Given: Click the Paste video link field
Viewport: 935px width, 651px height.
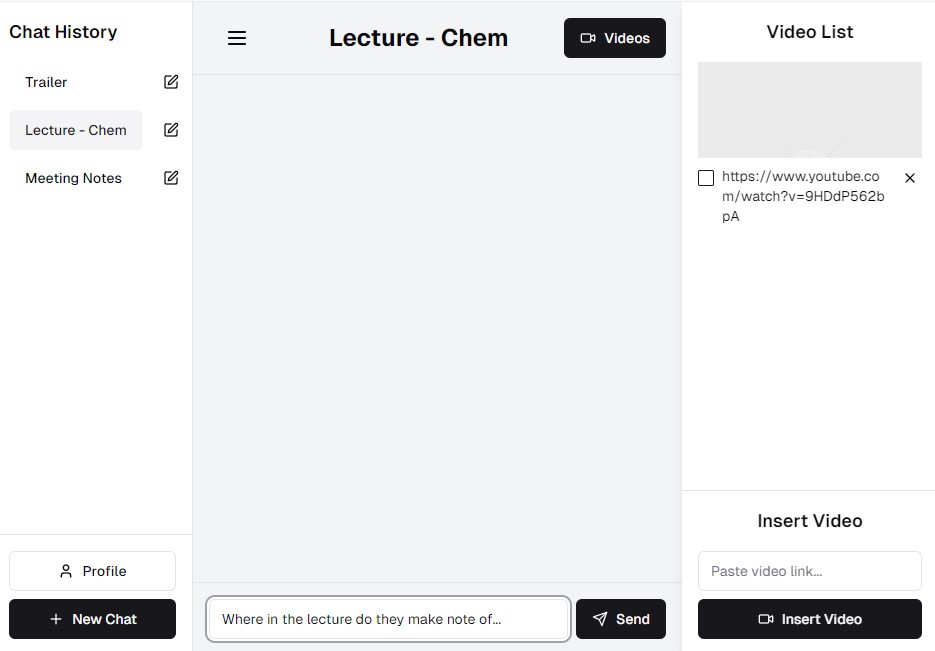Looking at the screenshot, I should [809, 571].
